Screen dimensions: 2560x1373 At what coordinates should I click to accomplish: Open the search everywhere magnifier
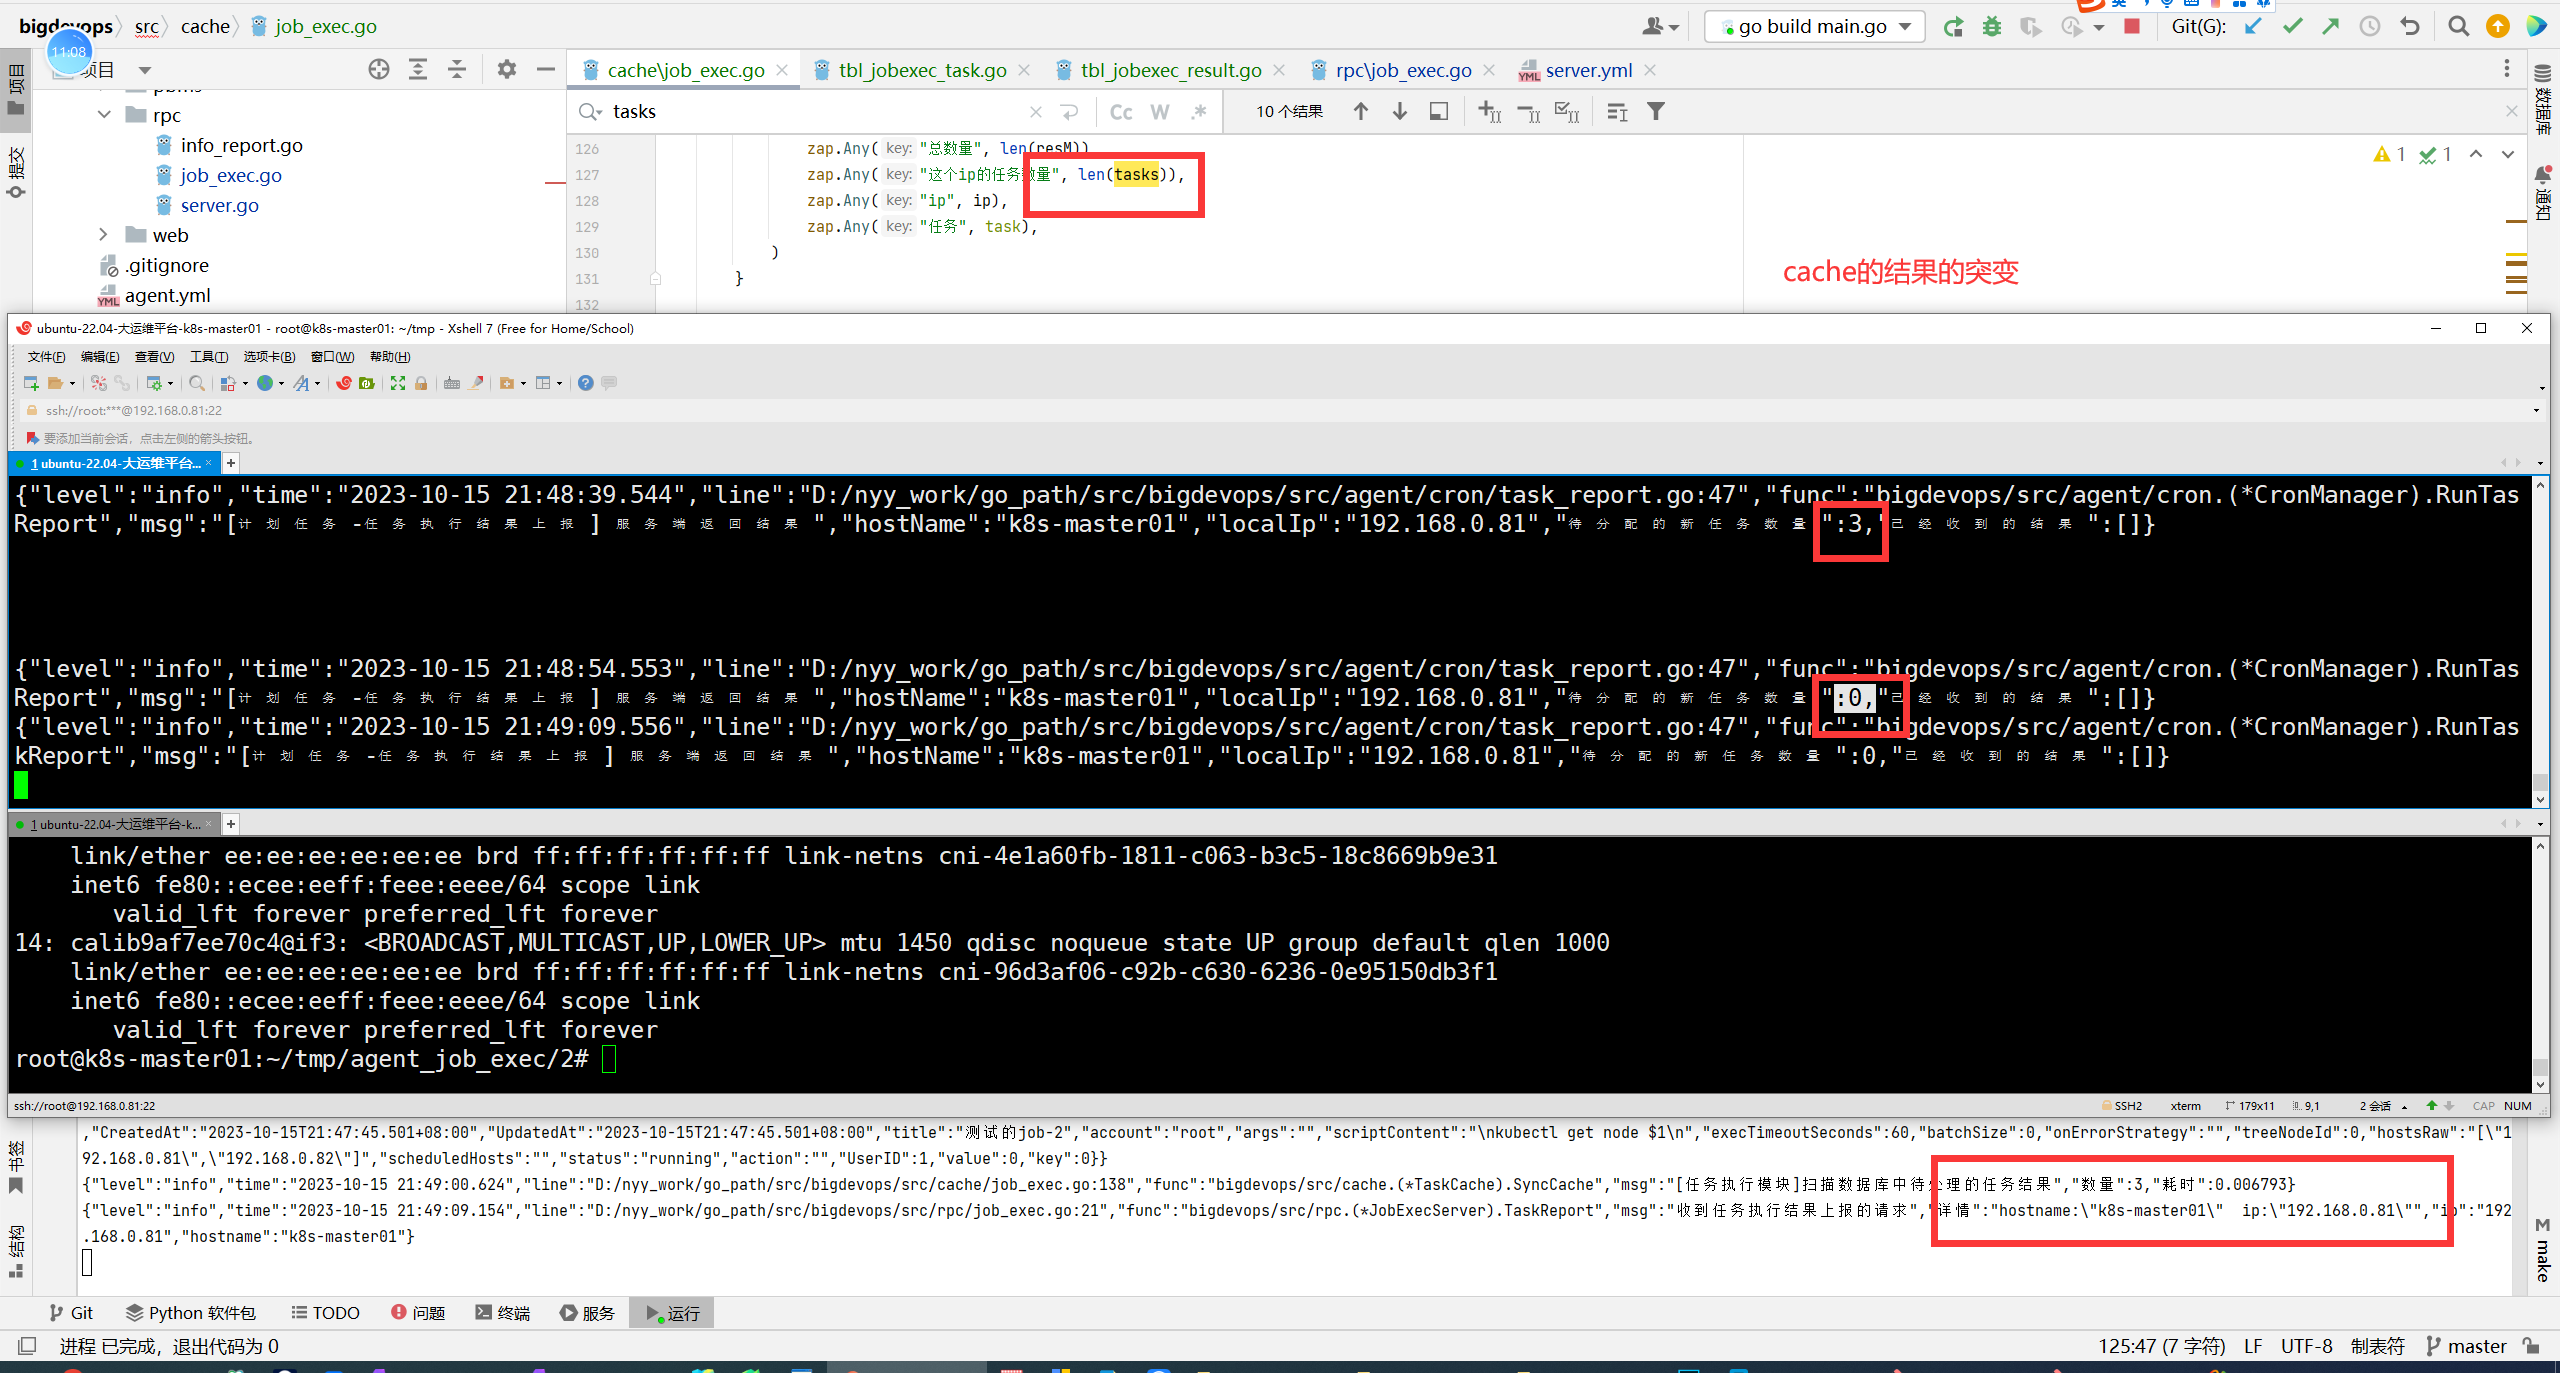pos(2458,27)
